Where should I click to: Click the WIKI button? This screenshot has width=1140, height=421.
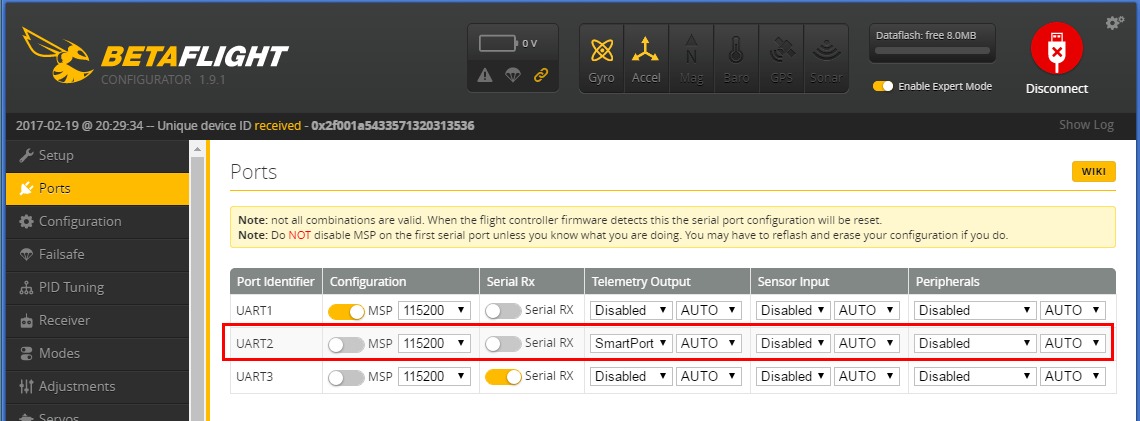pos(1093,172)
